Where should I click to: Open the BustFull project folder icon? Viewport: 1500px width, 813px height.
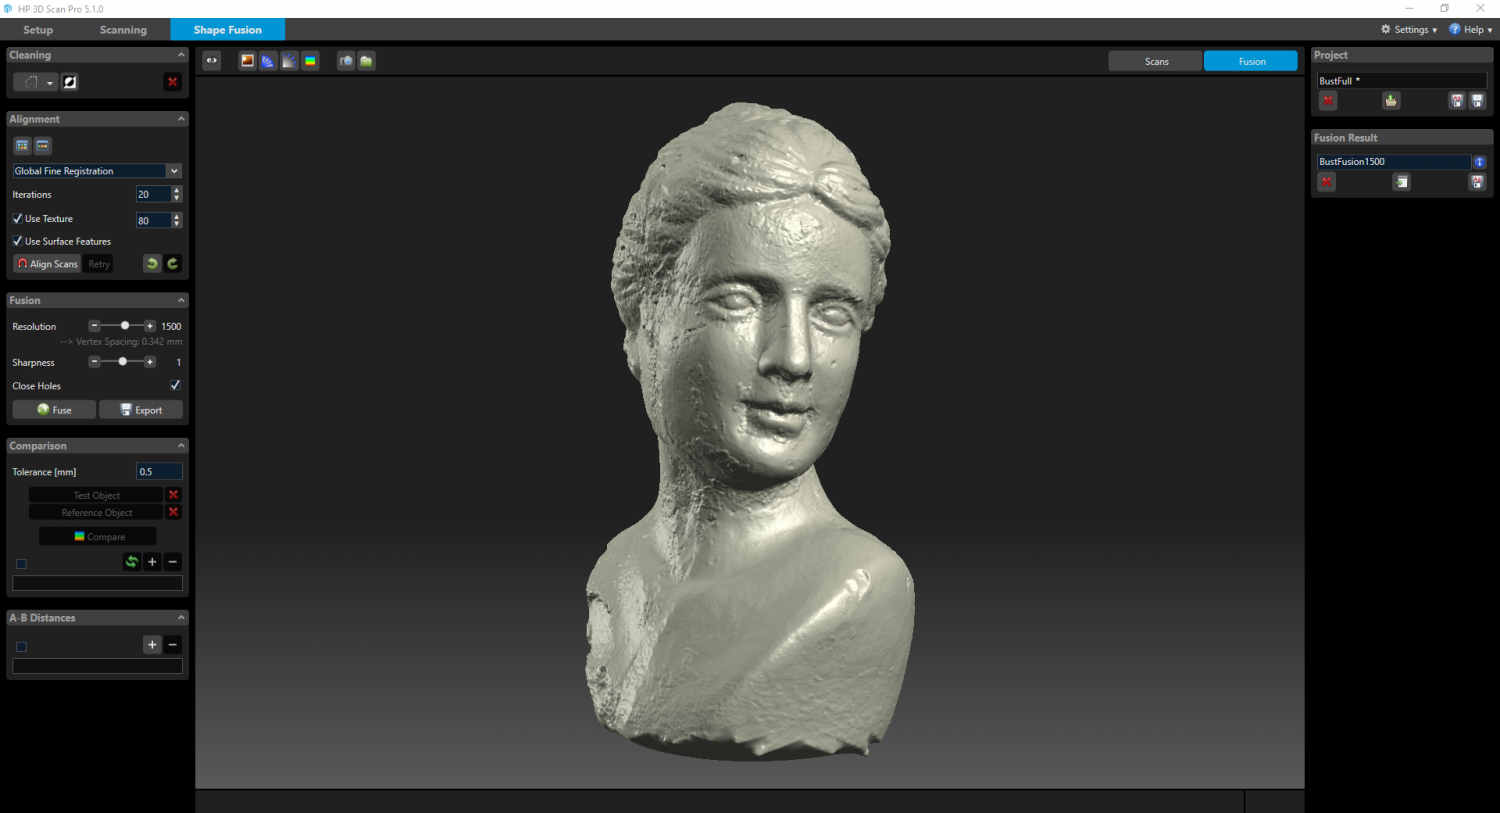(1391, 101)
